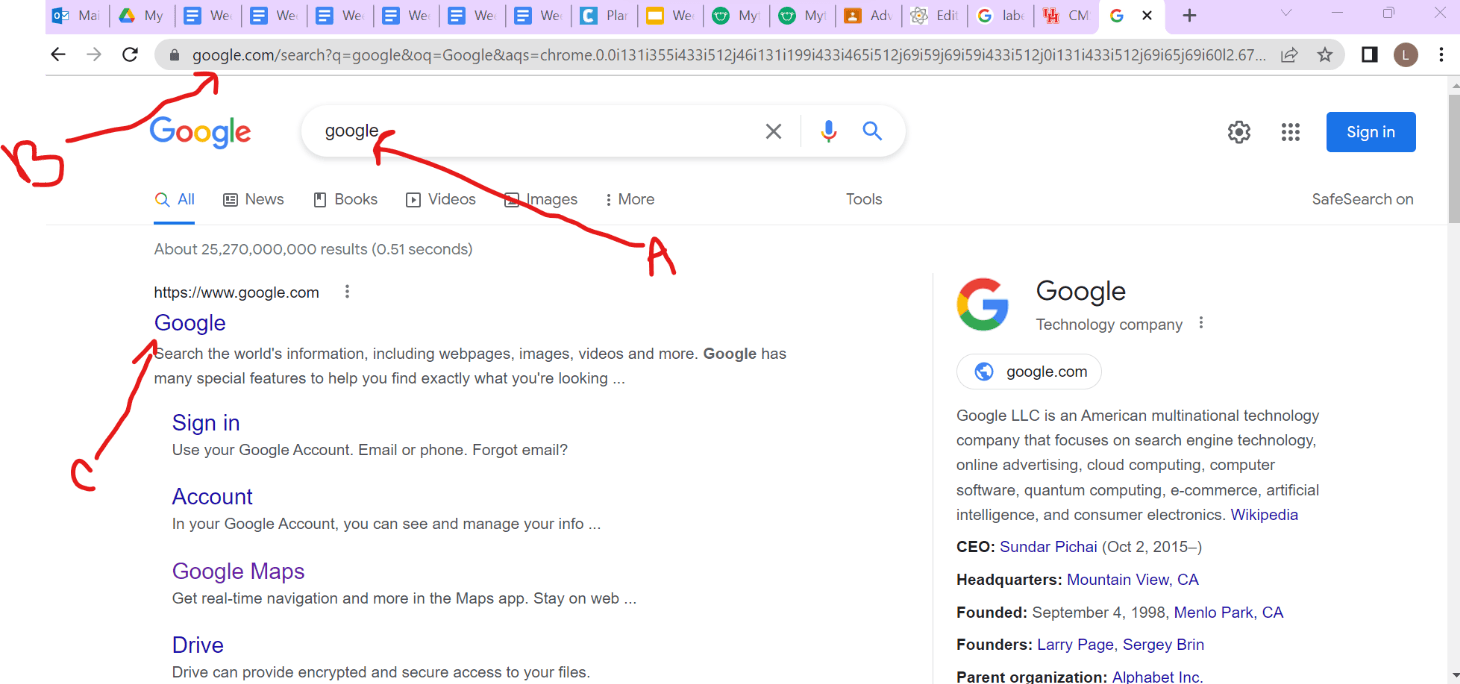This screenshot has width=1460, height=684.
Task: Open the tab search chevron
Action: [x=1286, y=14]
